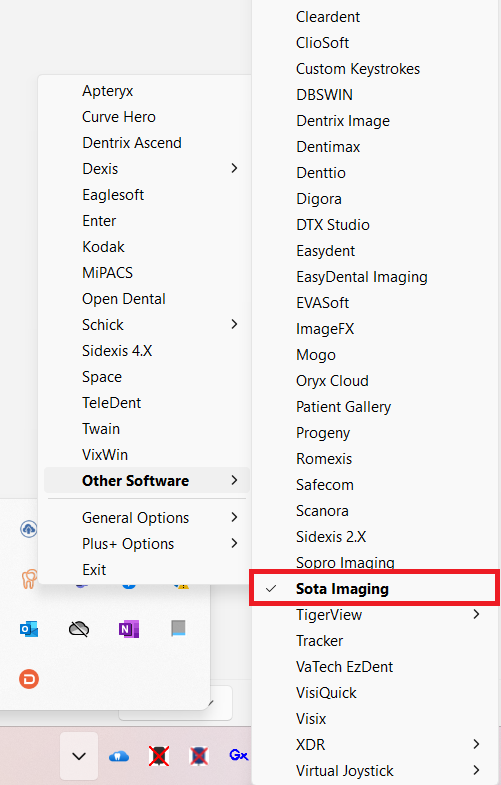
Task: Click the Outlook icon in tray overflow
Action: 29,629
